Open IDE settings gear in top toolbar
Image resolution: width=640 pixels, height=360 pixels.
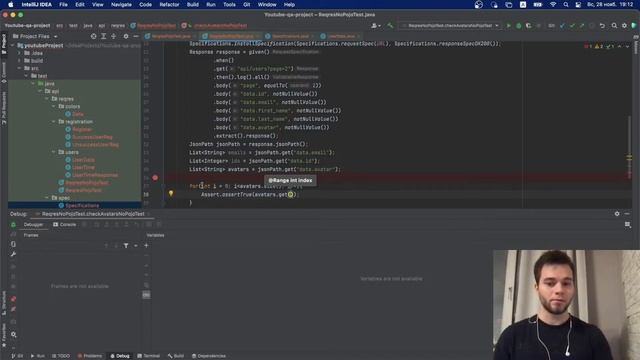[624, 26]
